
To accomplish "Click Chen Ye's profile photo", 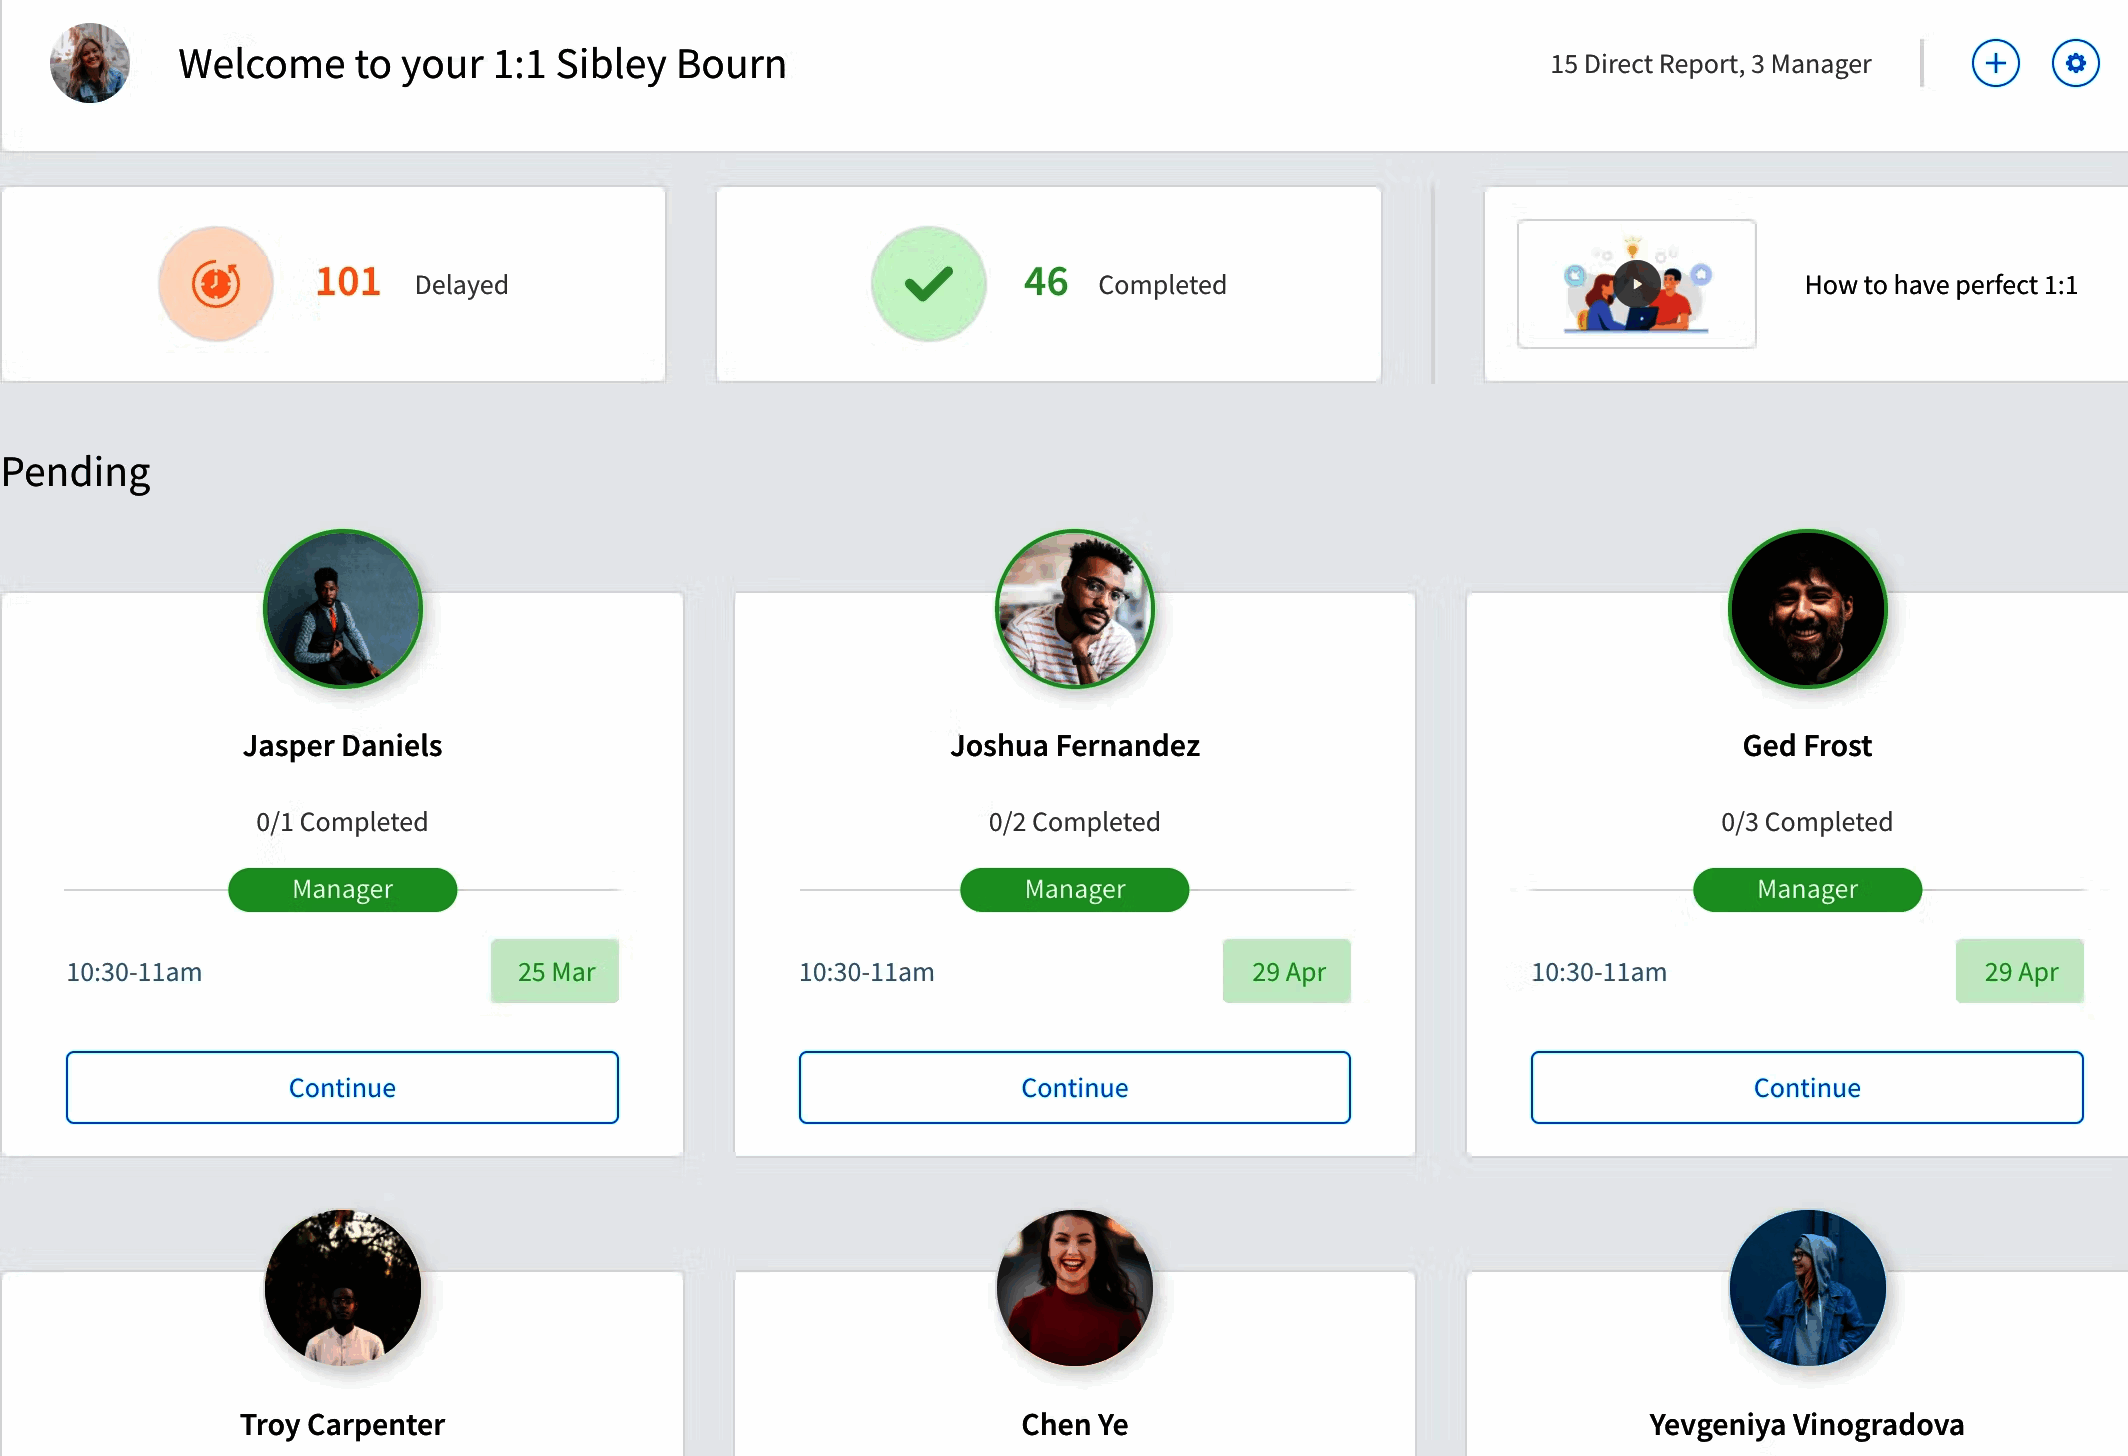I will click(1075, 1288).
